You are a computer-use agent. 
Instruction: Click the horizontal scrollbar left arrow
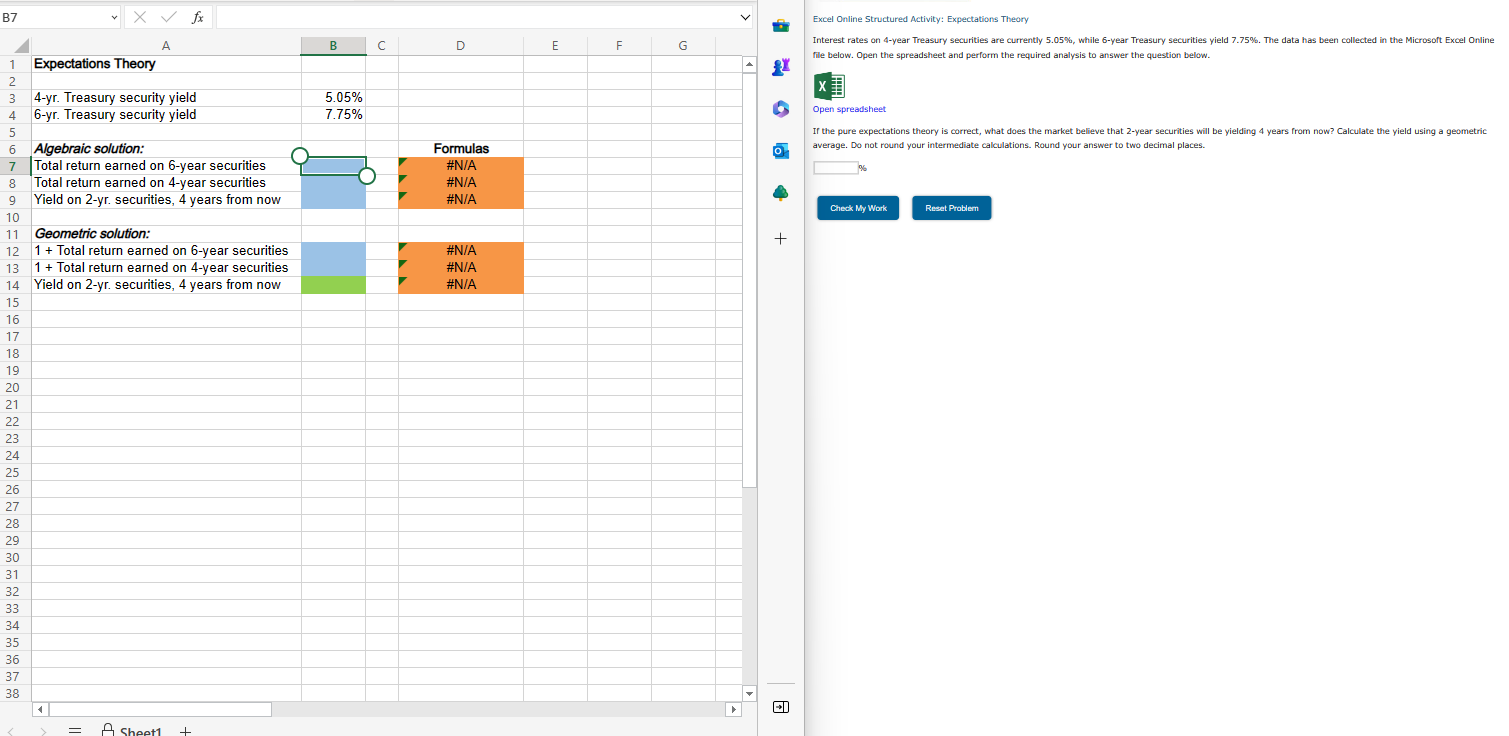coord(40,709)
